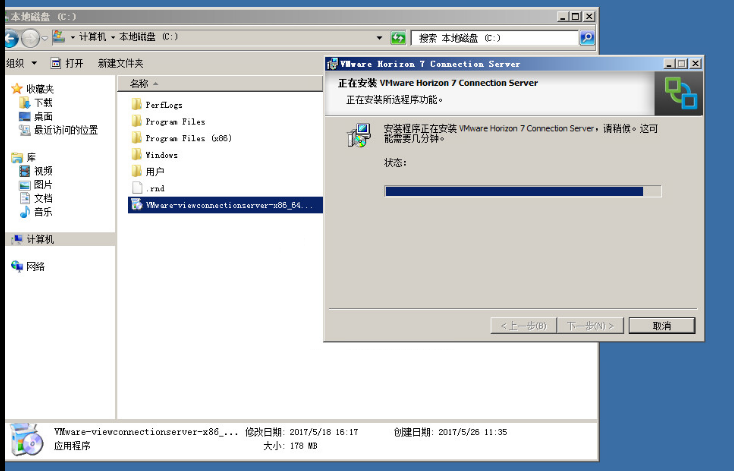Viewport: 734px width, 471px height.
Task: Focus the 搜索 本地磁盘 (C:) search box
Action: pos(495,38)
